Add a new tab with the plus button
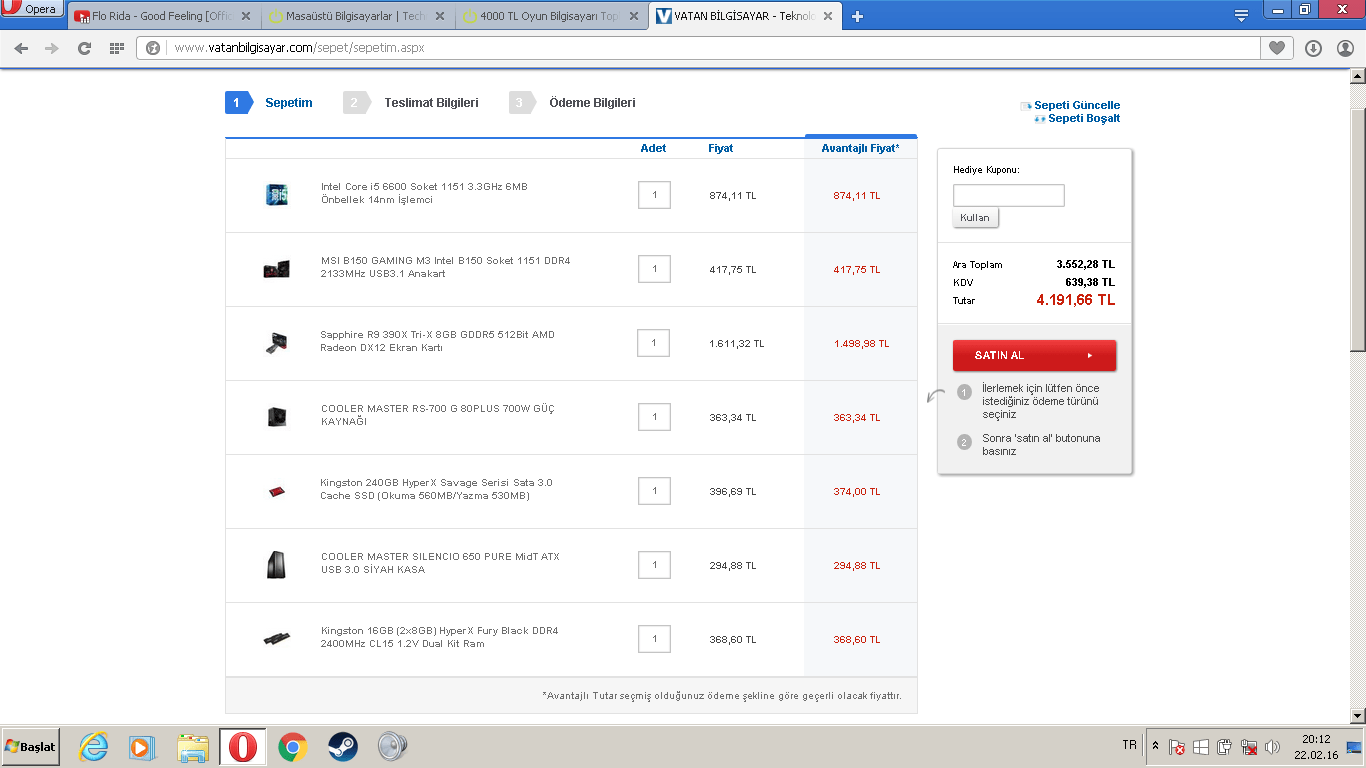 click(857, 16)
